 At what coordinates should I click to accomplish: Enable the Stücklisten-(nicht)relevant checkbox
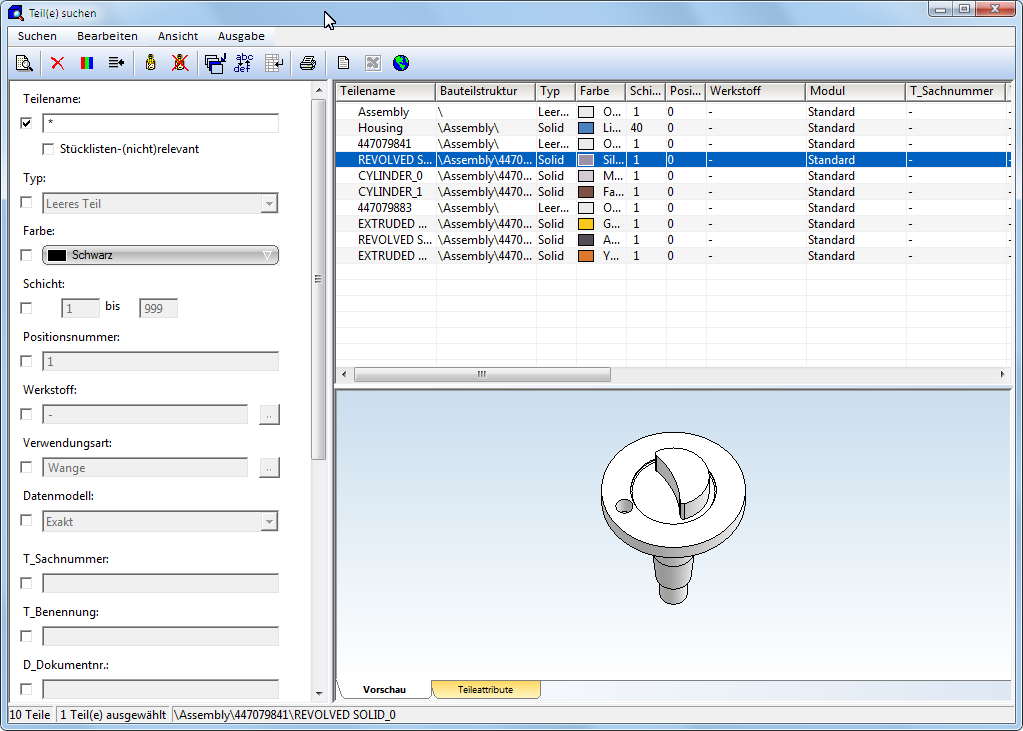48,149
